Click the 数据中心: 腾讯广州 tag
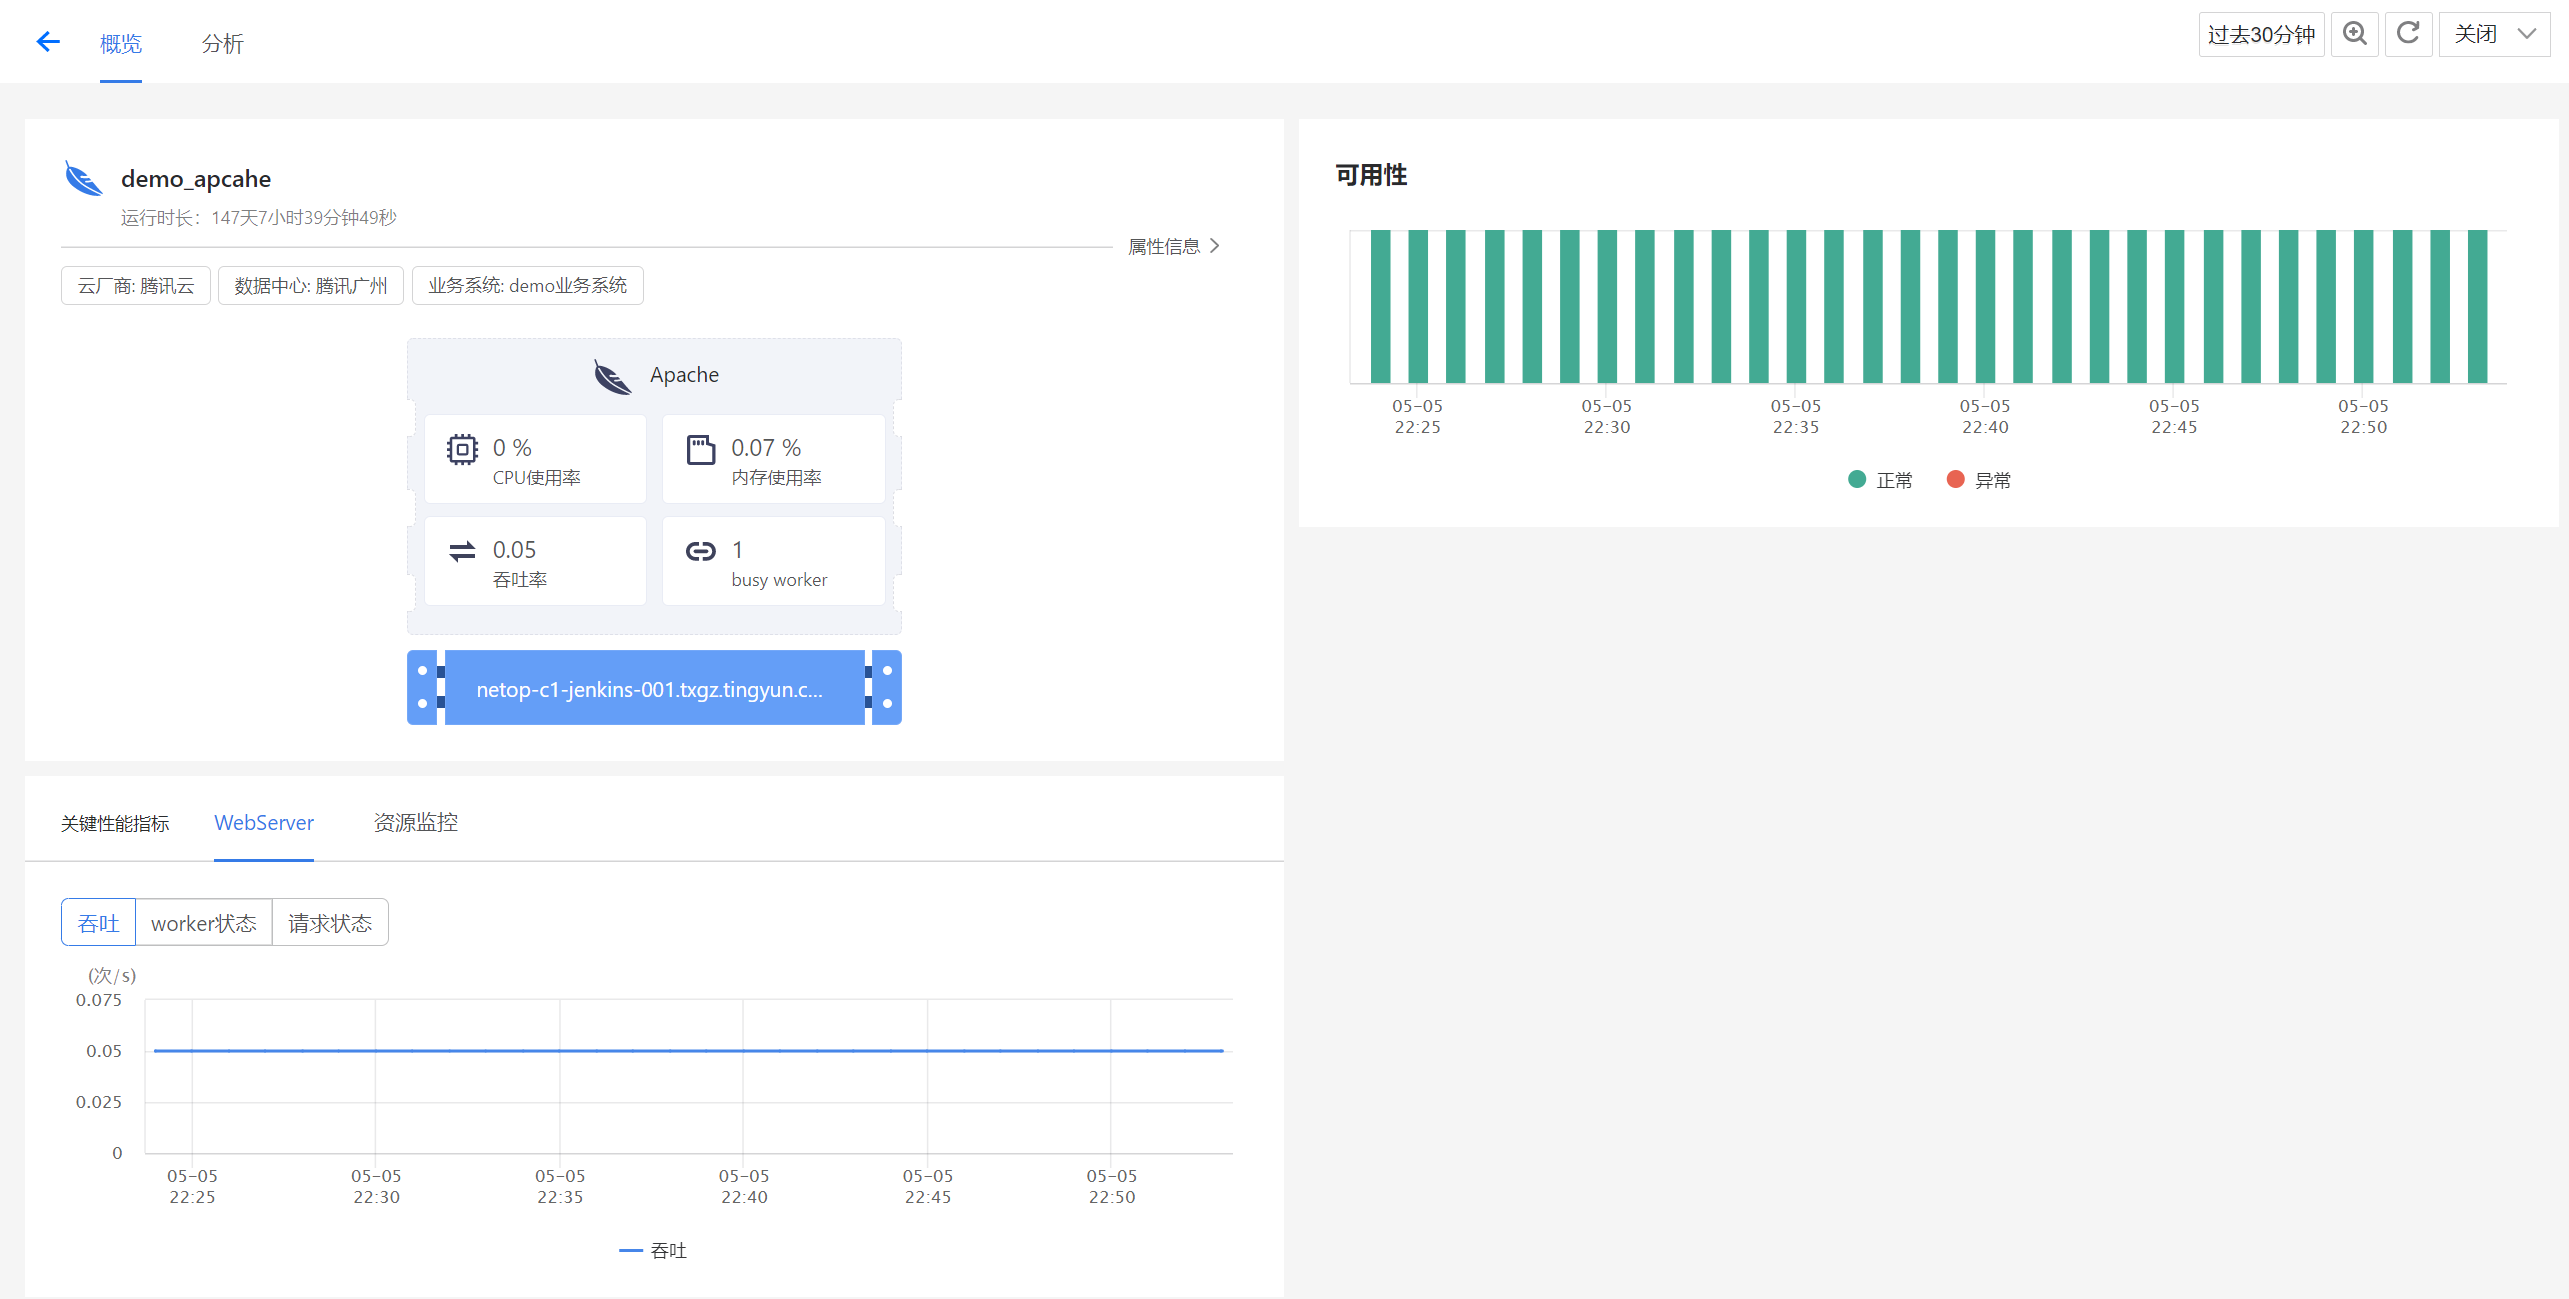The image size is (2569, 1299). coord(311,286)
